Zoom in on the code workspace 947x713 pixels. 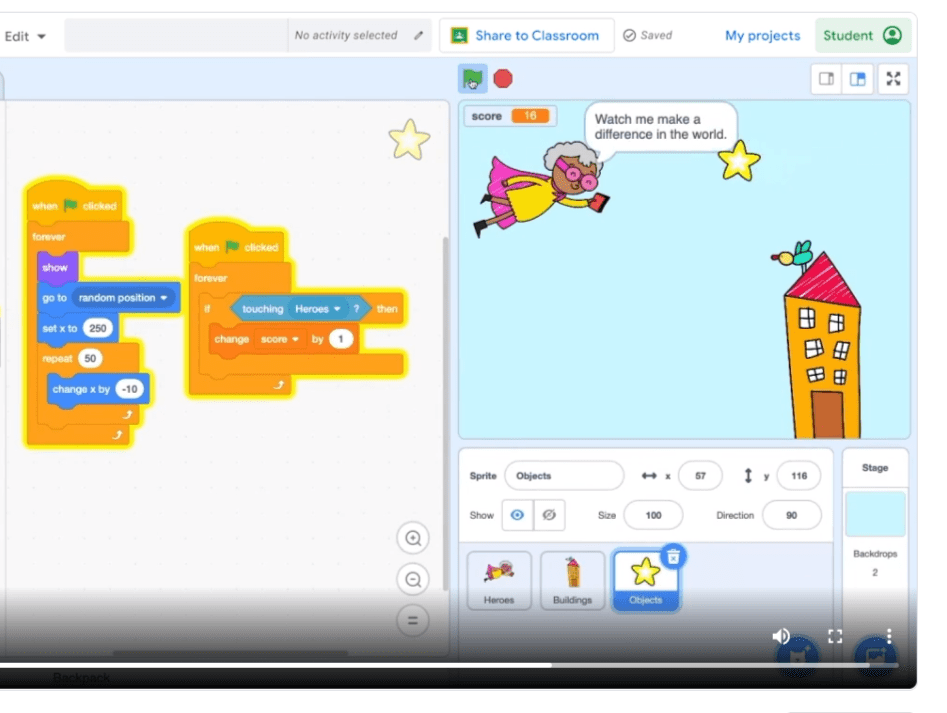click(x=413, y=538)
